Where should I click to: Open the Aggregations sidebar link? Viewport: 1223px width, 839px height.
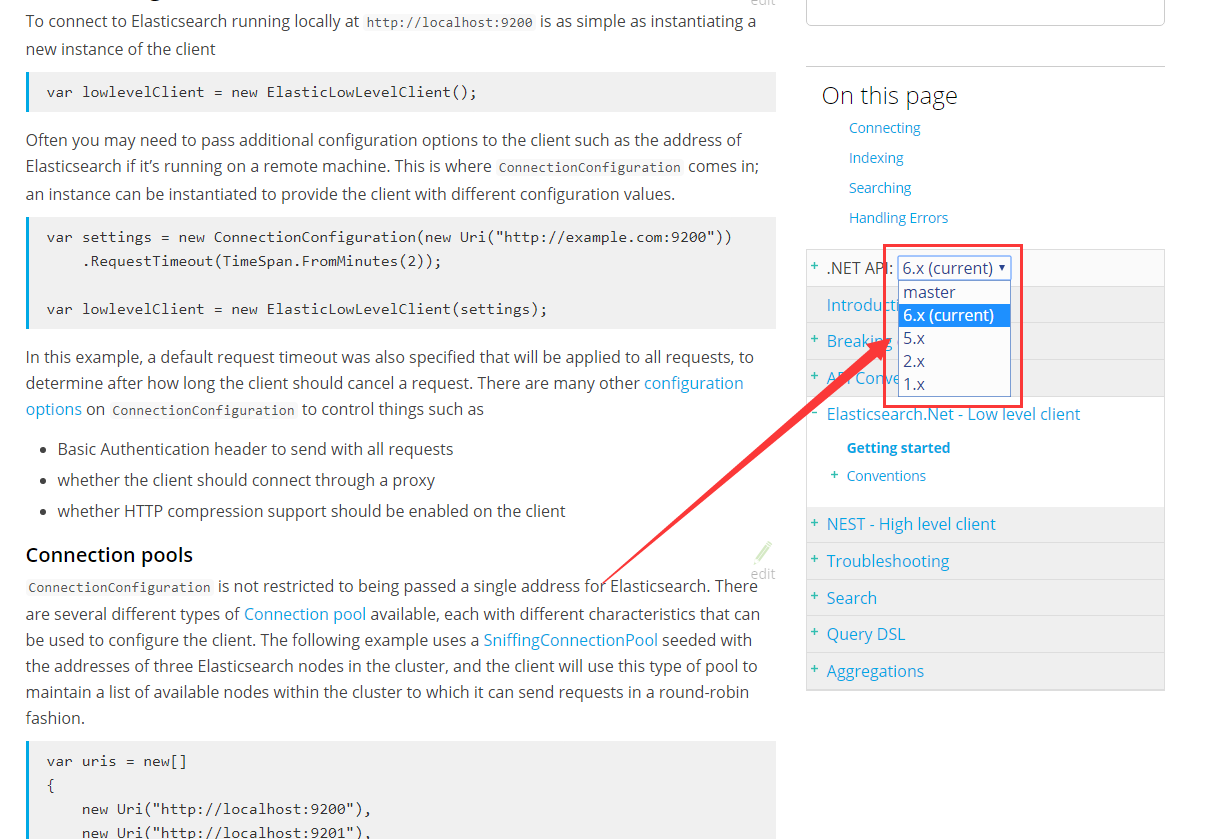click(875, 671)
